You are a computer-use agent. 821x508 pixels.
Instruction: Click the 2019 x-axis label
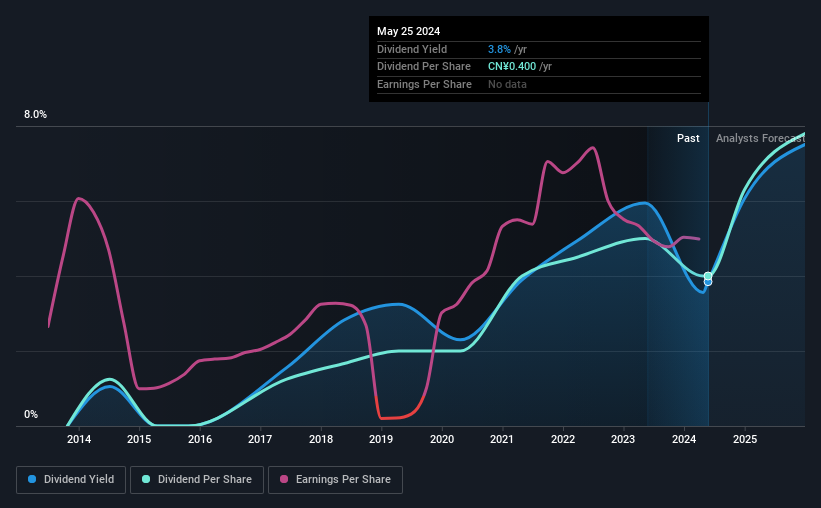381,439
